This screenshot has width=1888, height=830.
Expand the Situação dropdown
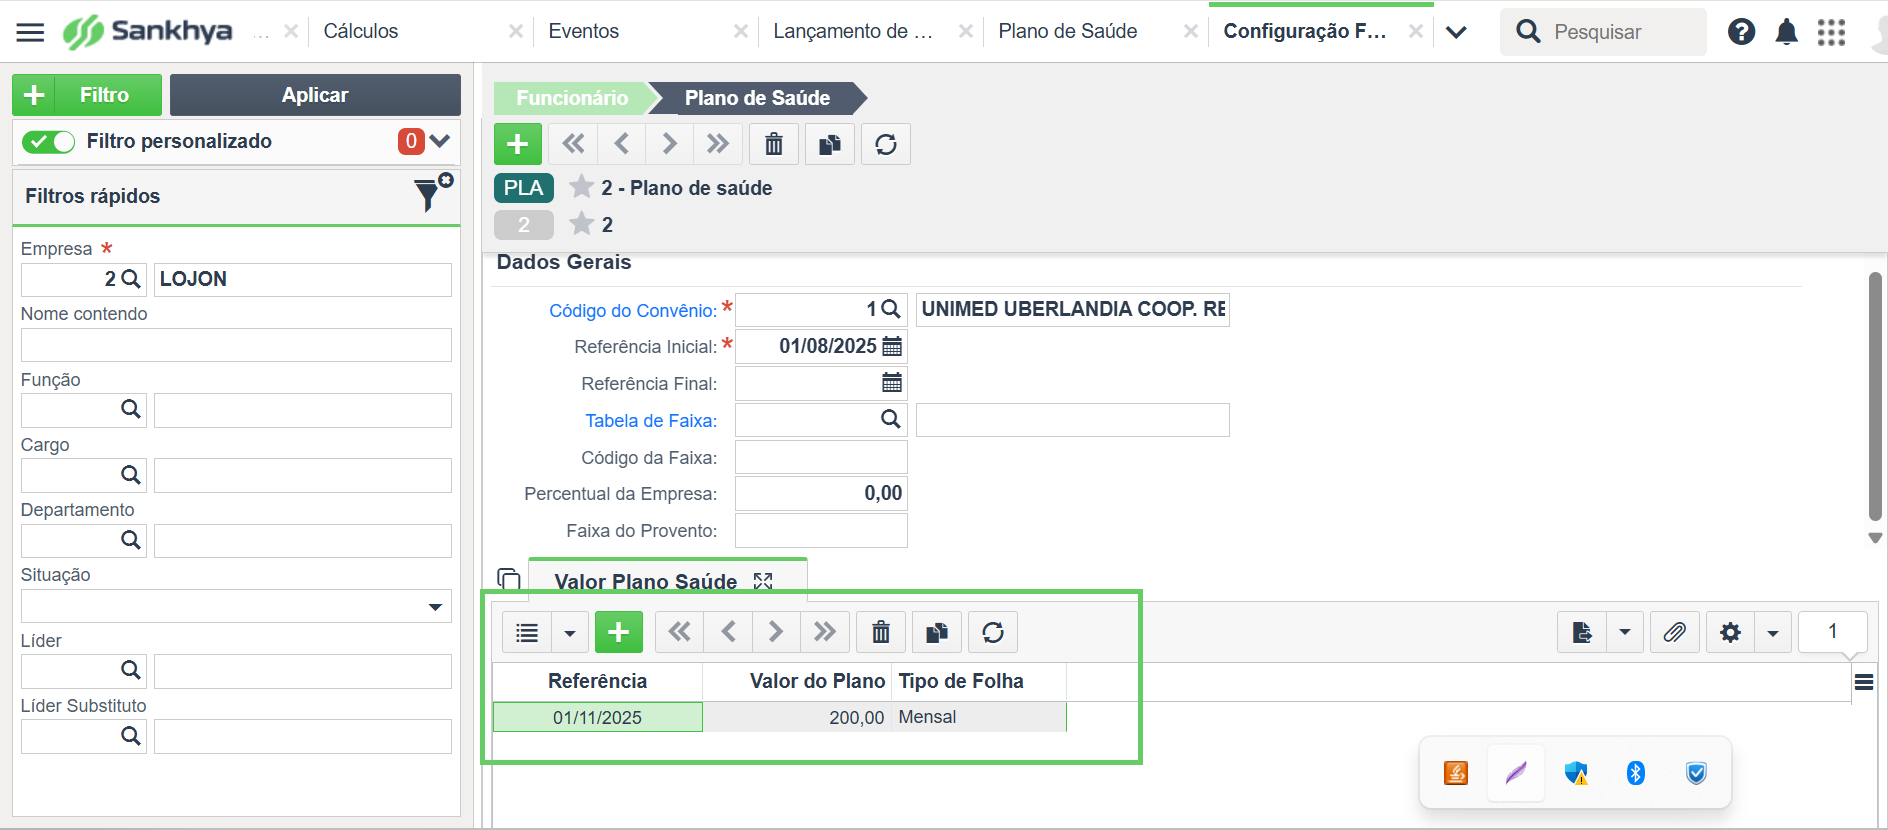[x=435, y=607]
